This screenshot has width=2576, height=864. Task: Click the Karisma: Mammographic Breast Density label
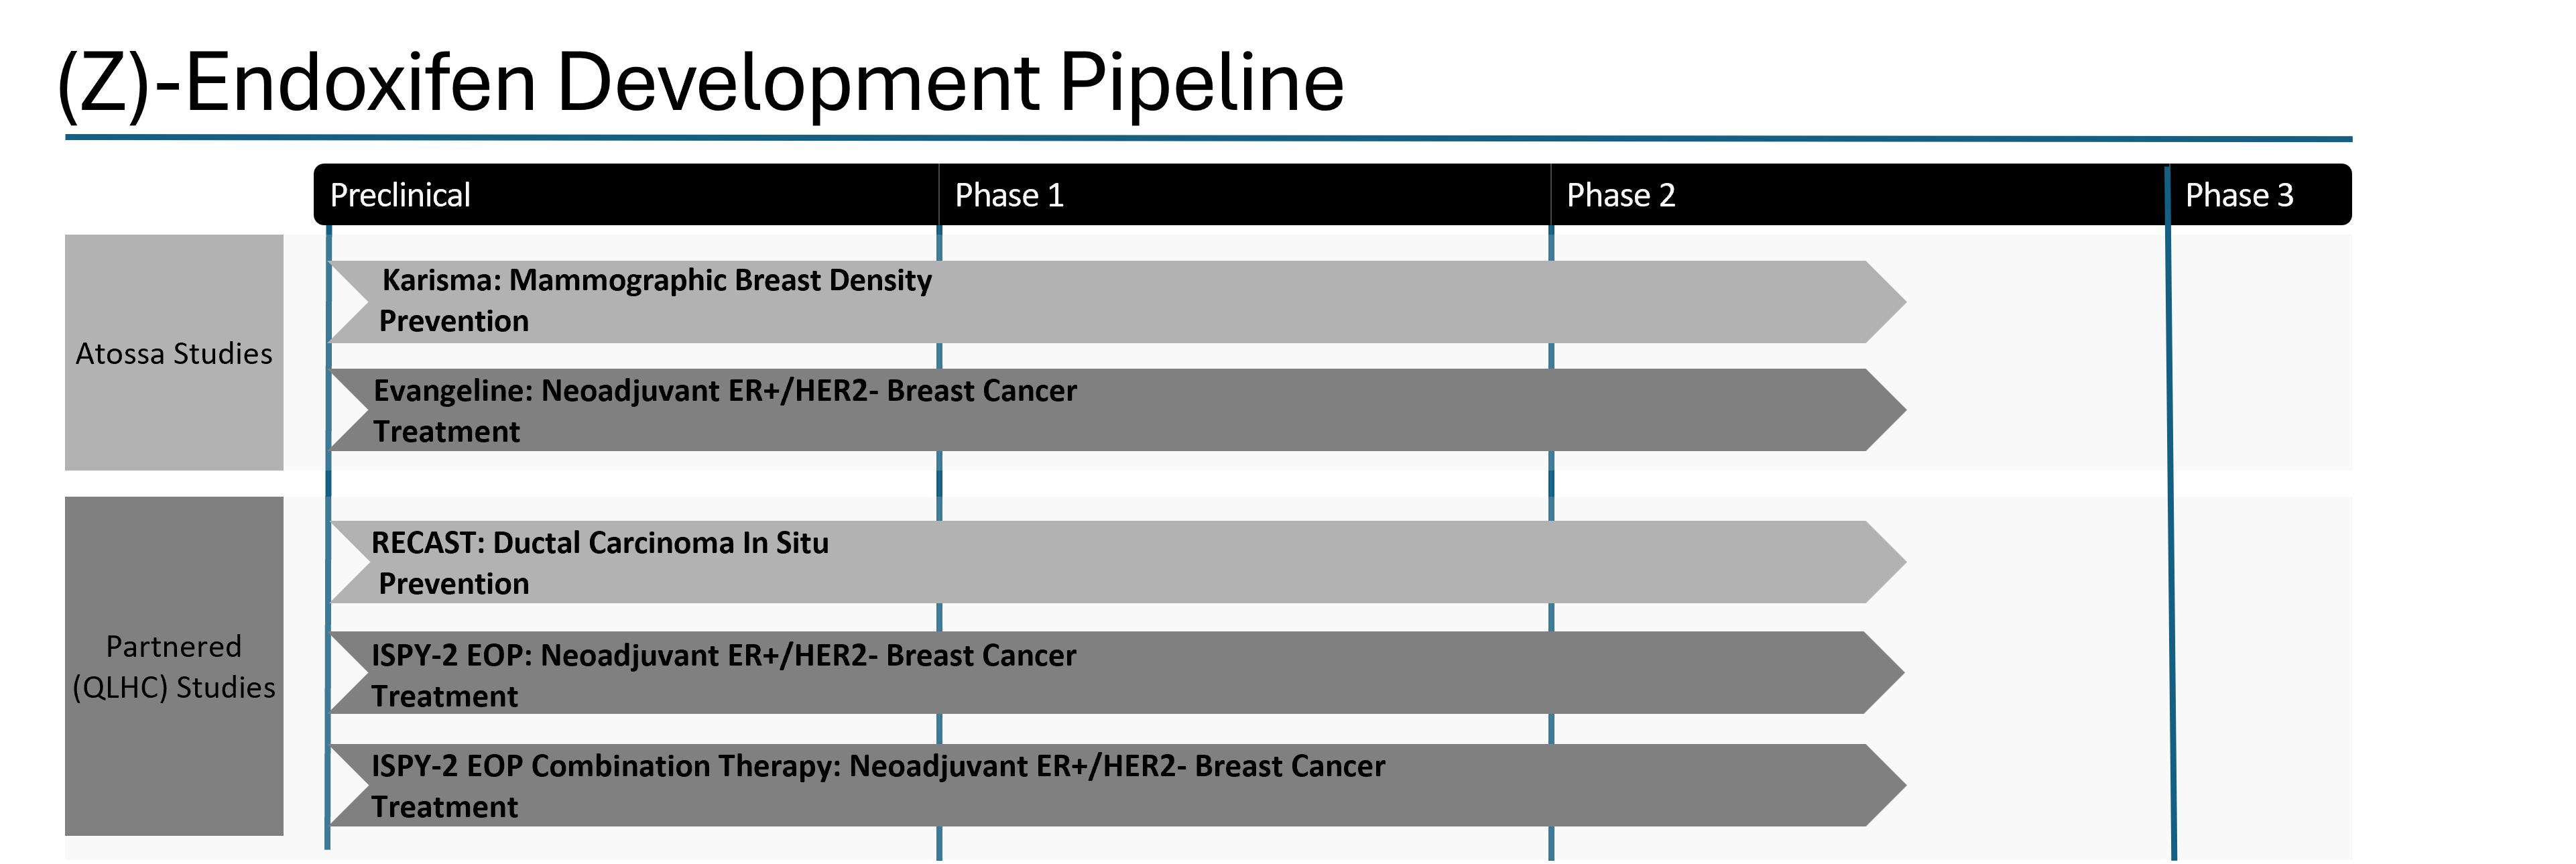pyautogui.click(x=656, y=281)
